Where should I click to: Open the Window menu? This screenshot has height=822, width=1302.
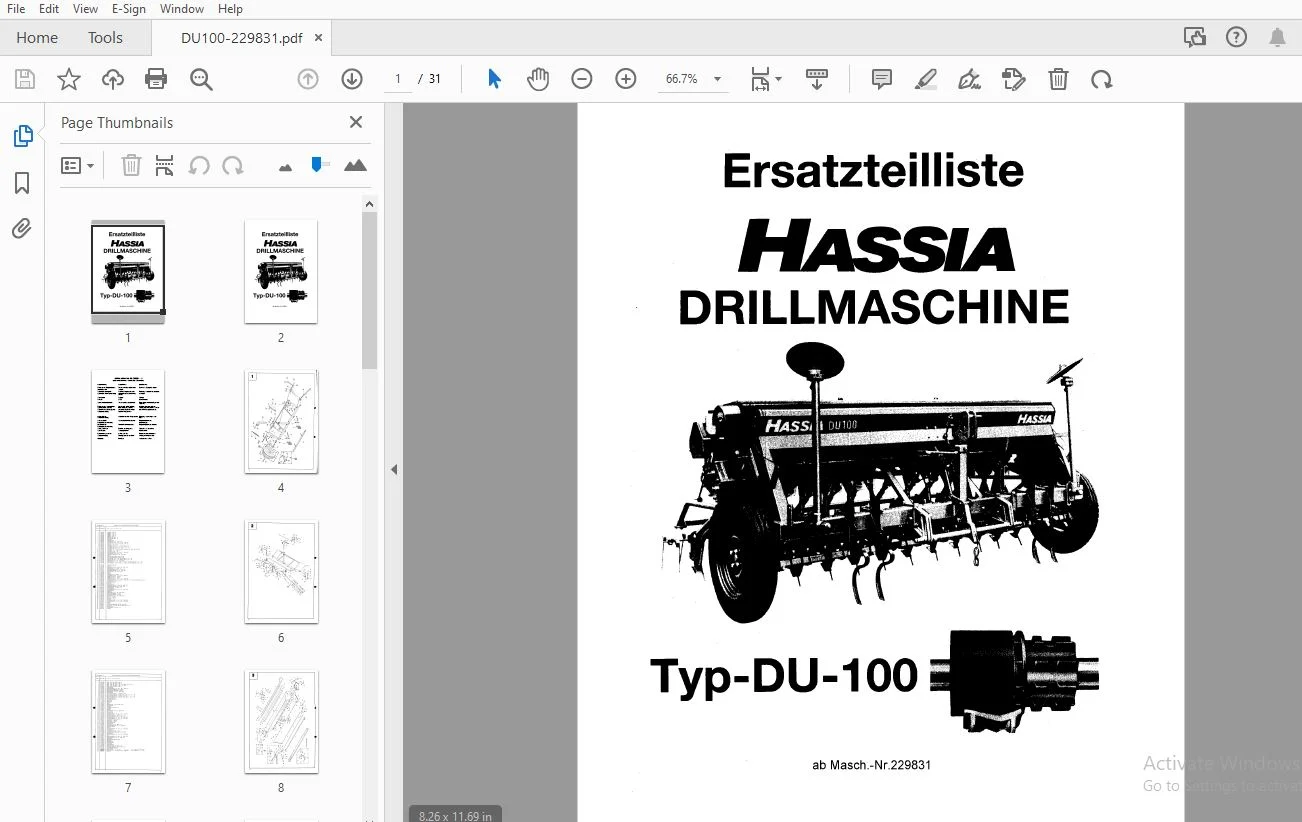[x=182, y=9]
